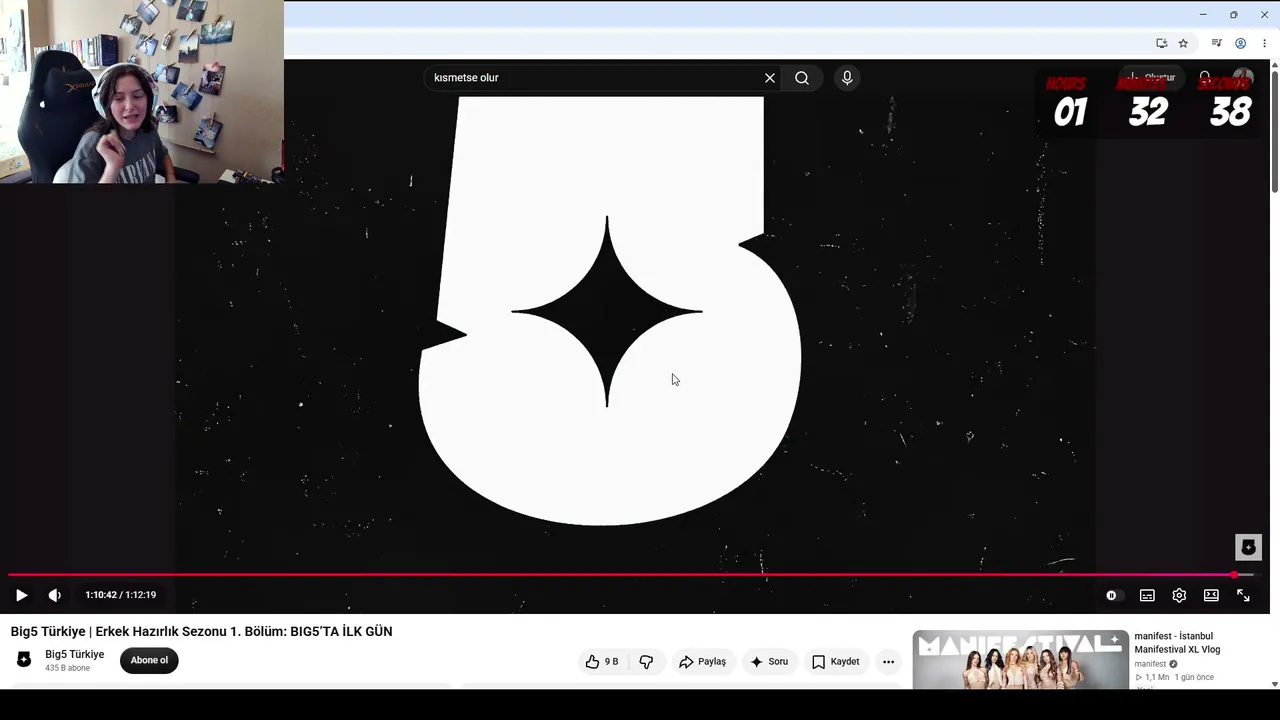1280x720 pixels.
Task: Open the Chrome three-dot menu
Action: tap(1264, 43)
